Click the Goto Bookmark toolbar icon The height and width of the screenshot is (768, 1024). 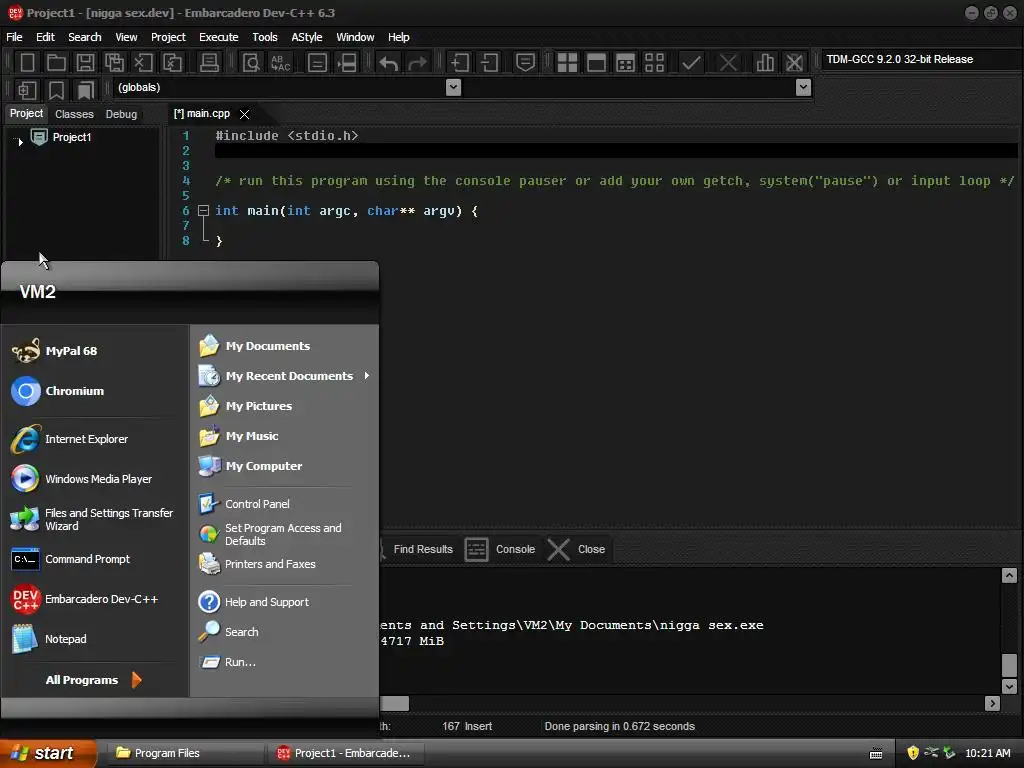86,90
